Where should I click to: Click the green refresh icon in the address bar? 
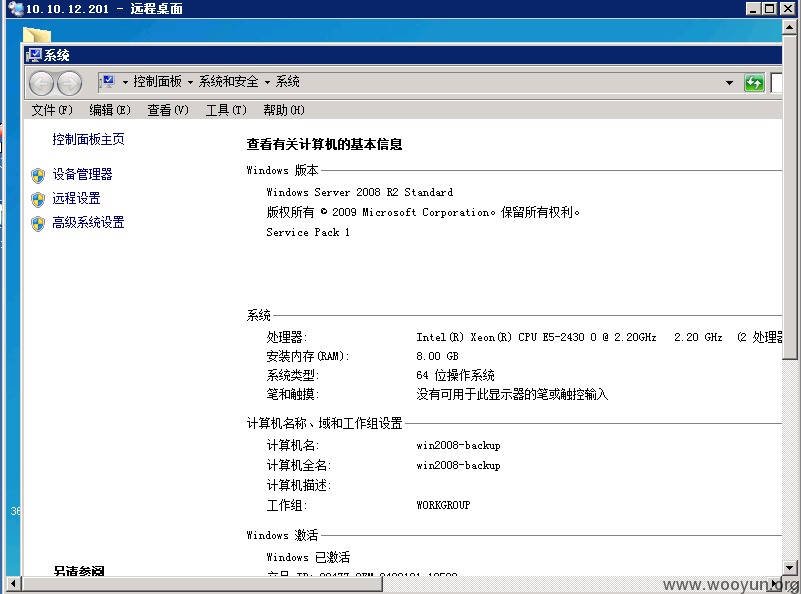click(754, 82)
